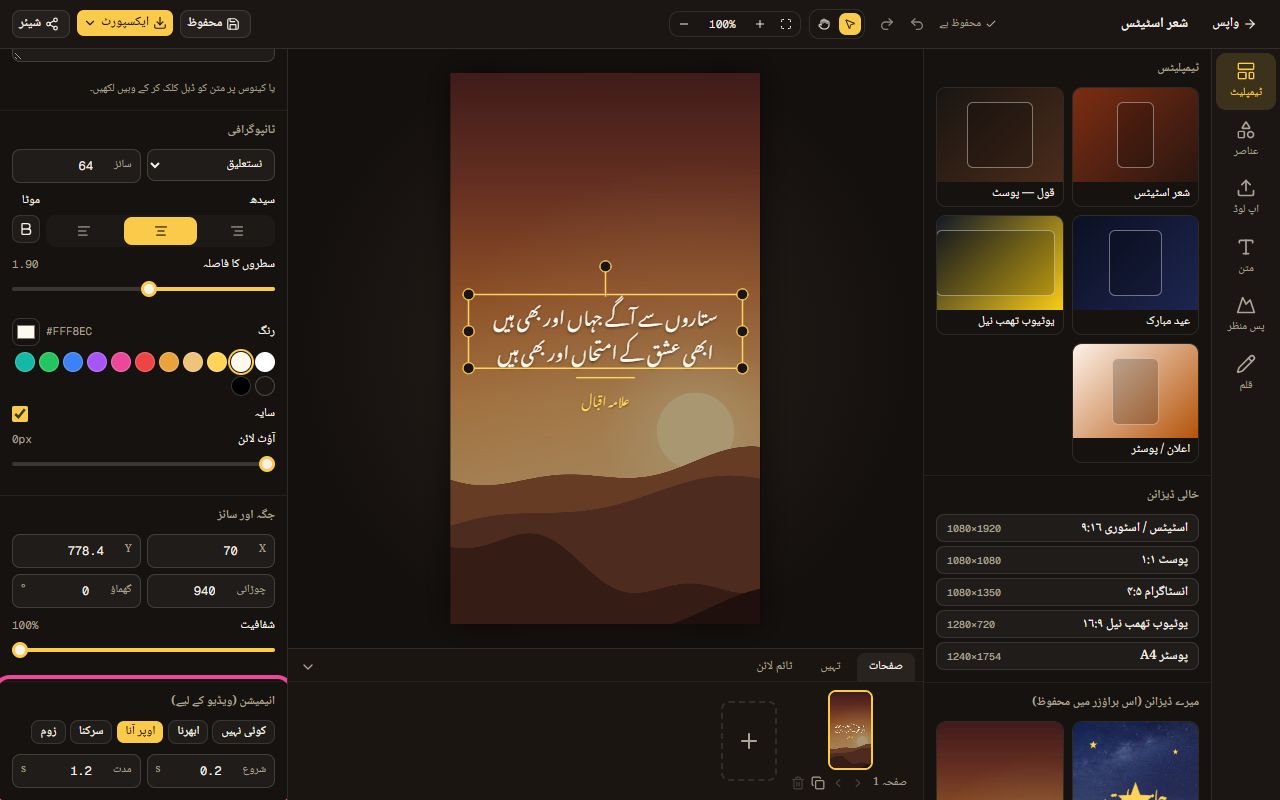
Task: Select the عید مبارک template thumbnail
Action: pyautogui.click(x=1135, y=274)
